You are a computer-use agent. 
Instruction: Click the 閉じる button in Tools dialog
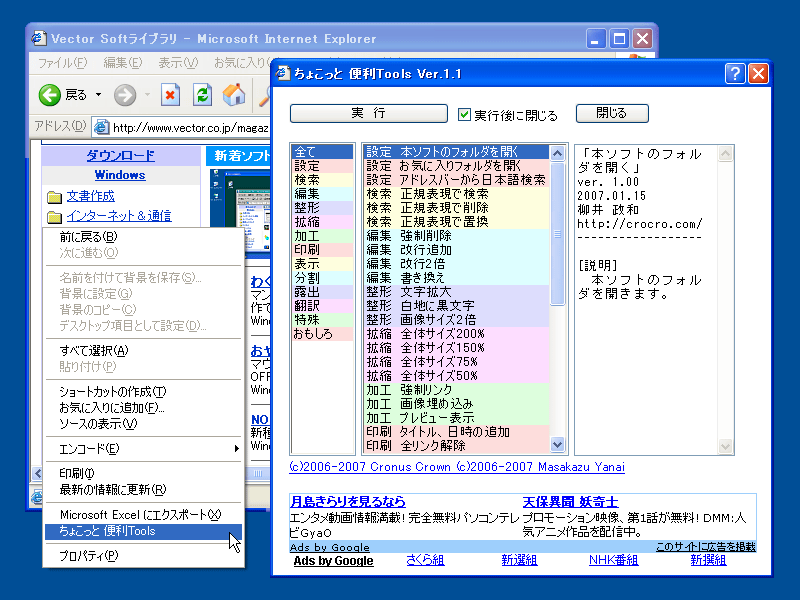point(612,113)
